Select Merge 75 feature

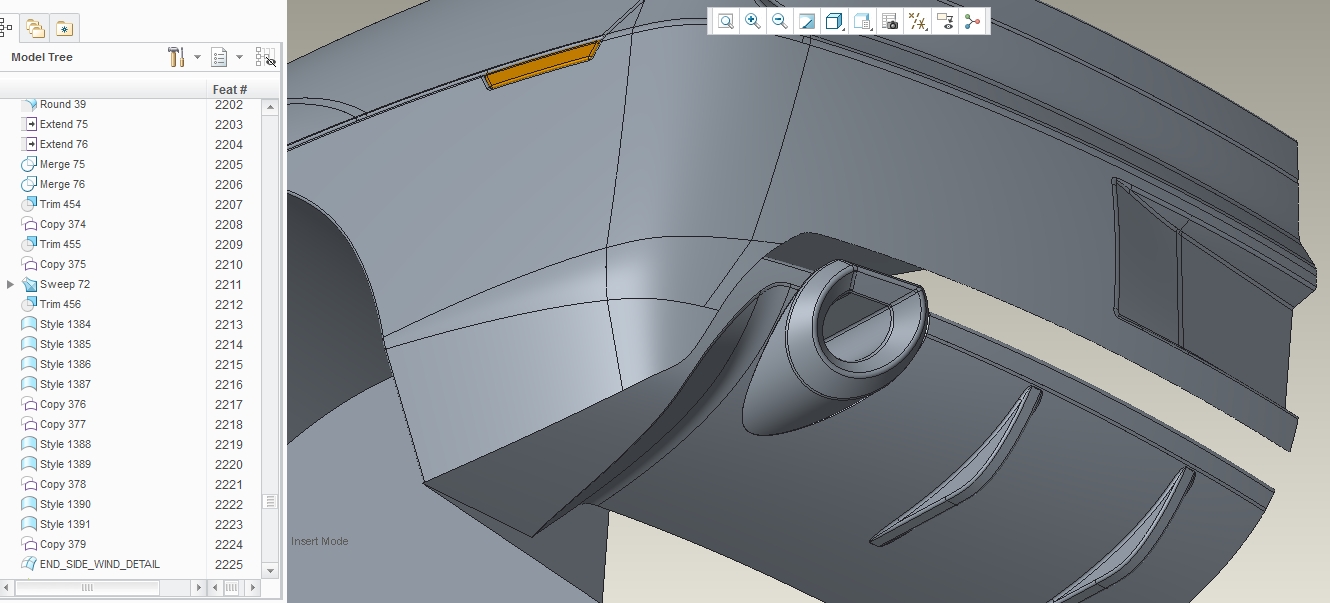(62, 164)
